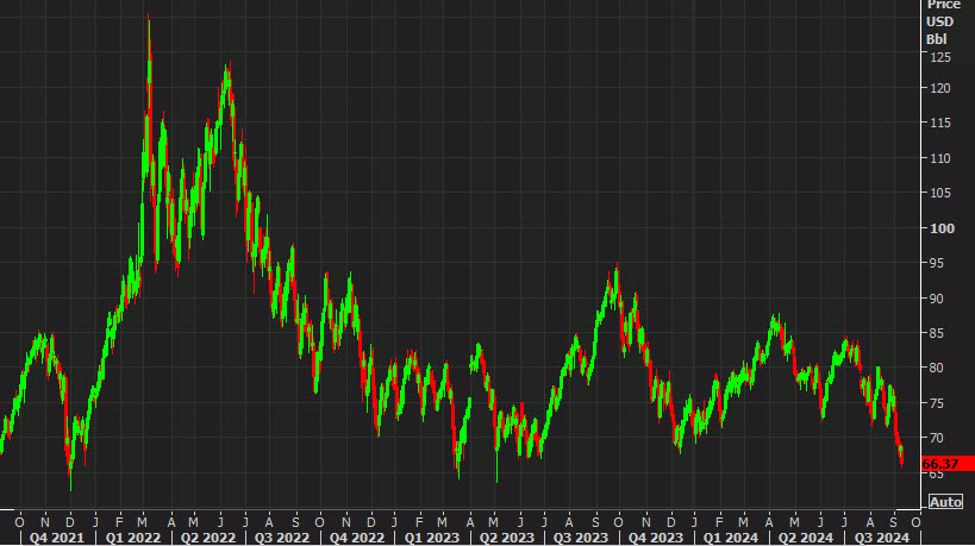
Task: Click the Q2 2022 quarter label
Action: [208, 537]
